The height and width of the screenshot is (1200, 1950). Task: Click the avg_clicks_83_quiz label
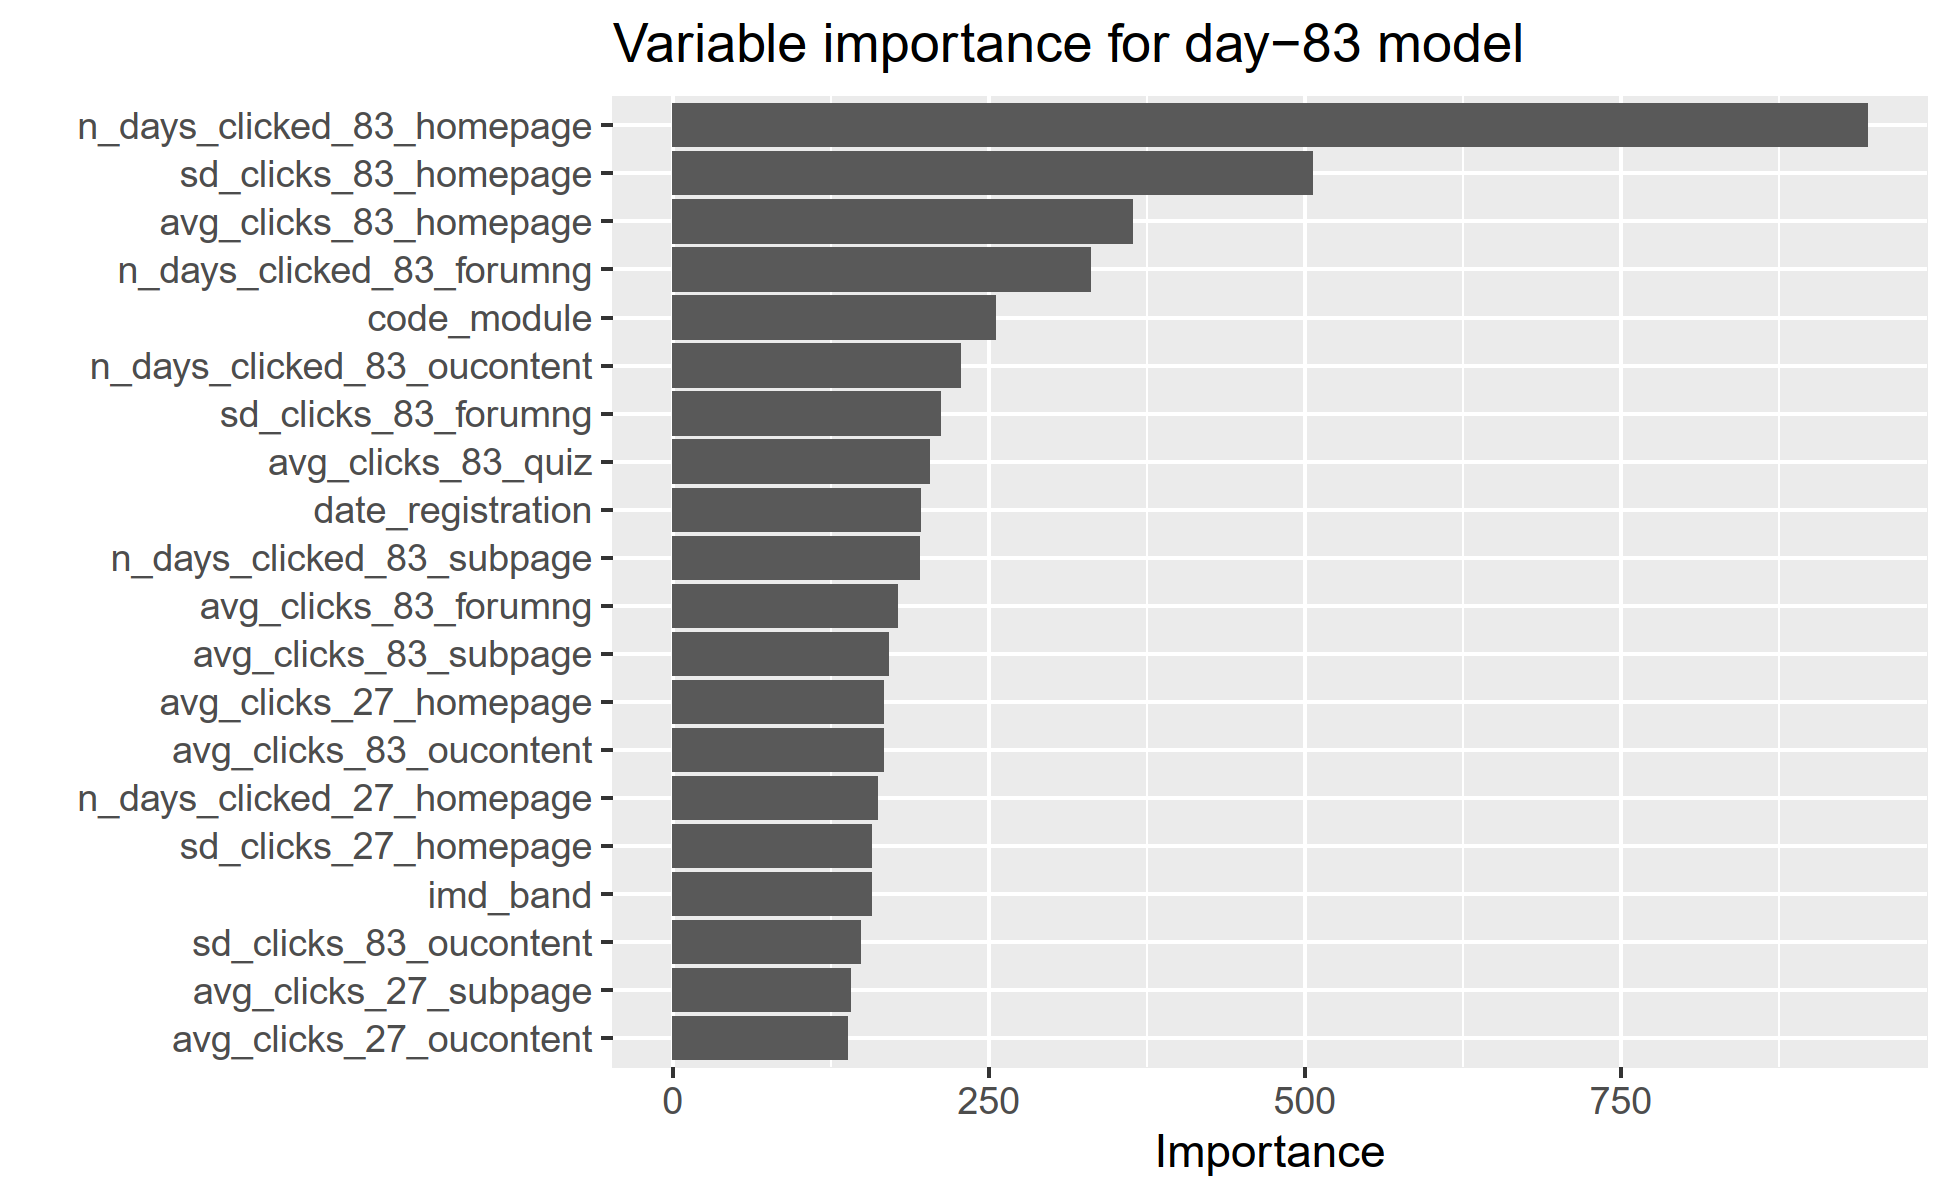(x=430, y=463)
